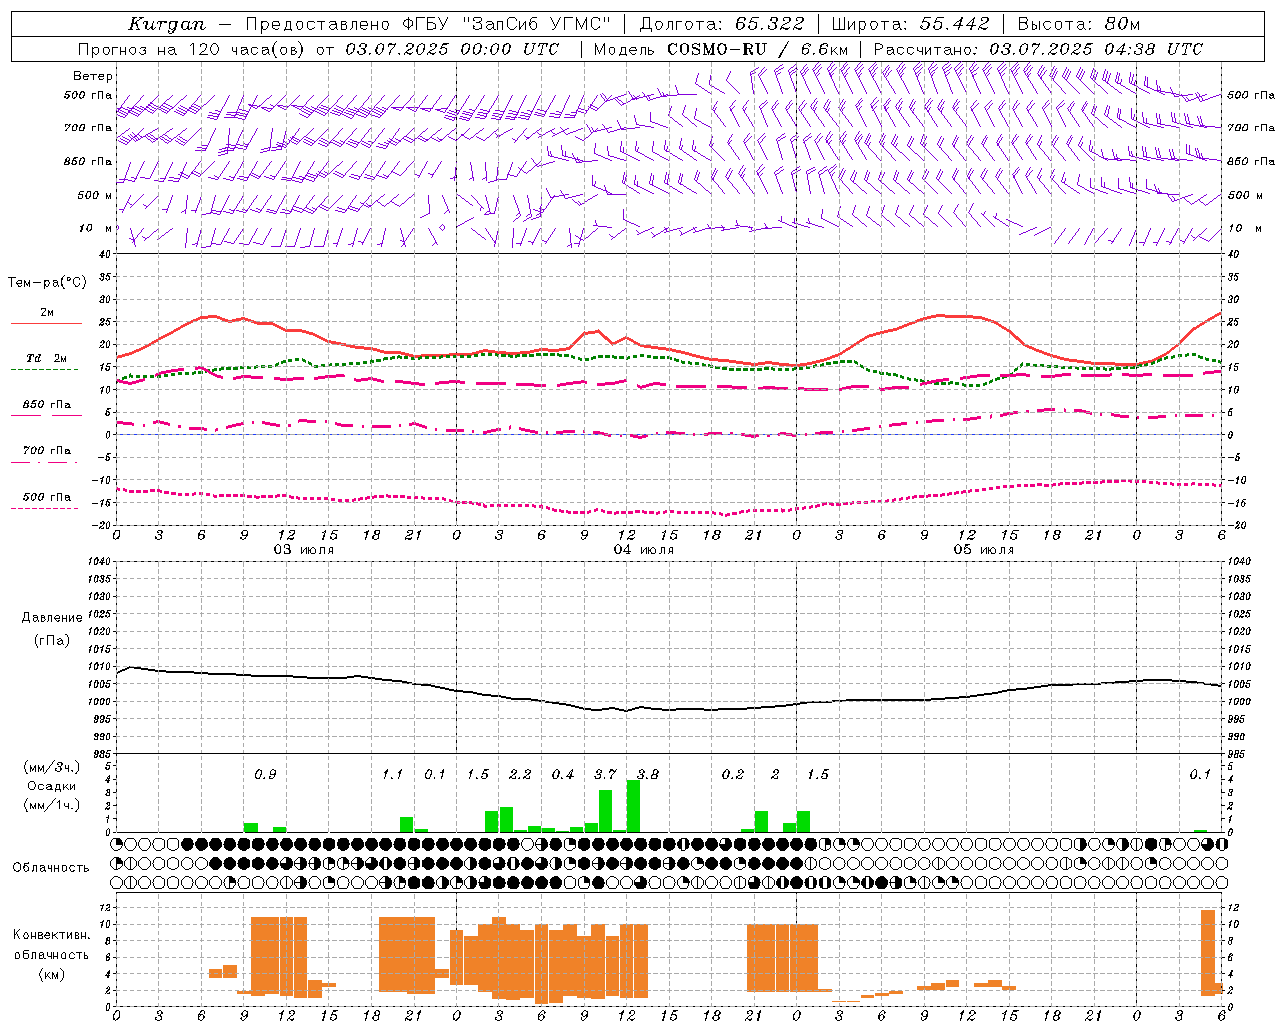This screenshot has height=1024, width=1280.
Task: Click the 03 июля date label
Action: [x=304, y=550]
